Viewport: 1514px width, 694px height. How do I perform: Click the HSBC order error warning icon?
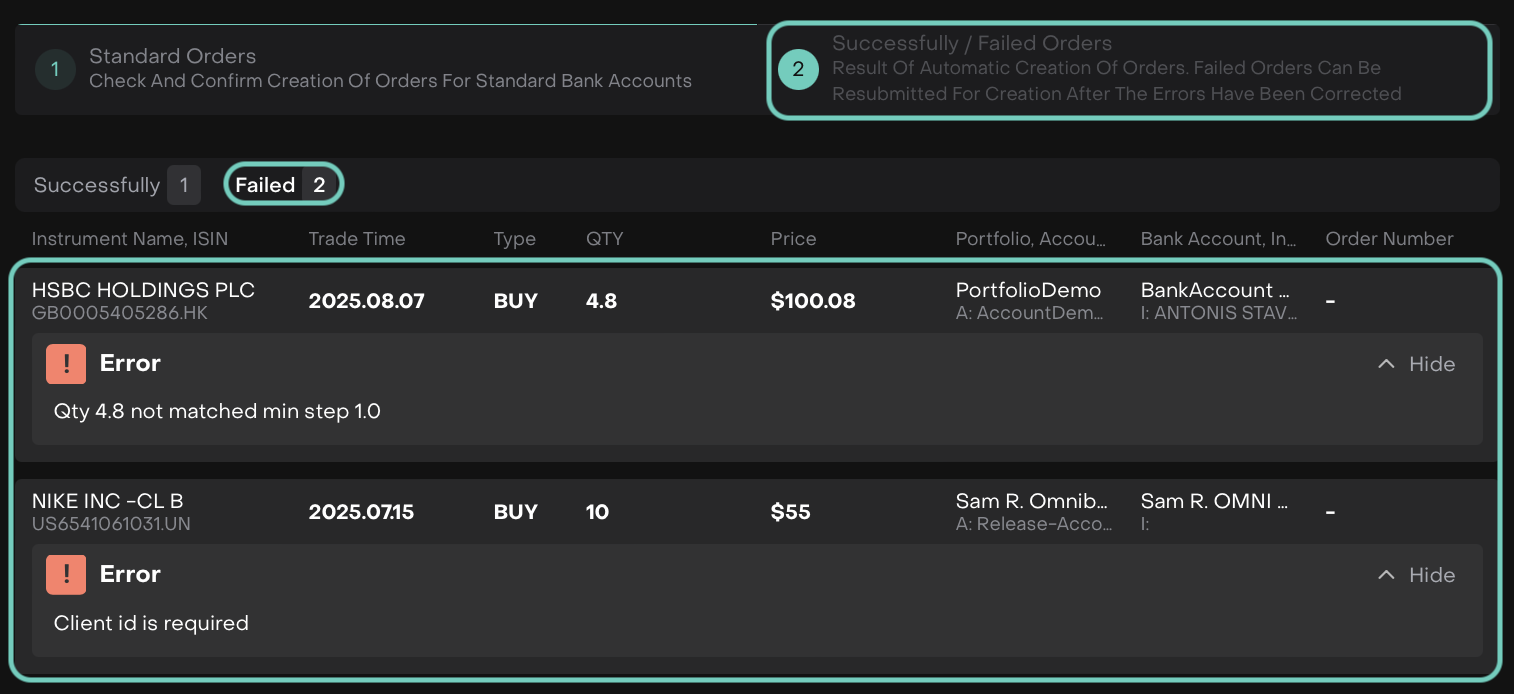coord(66,364)
